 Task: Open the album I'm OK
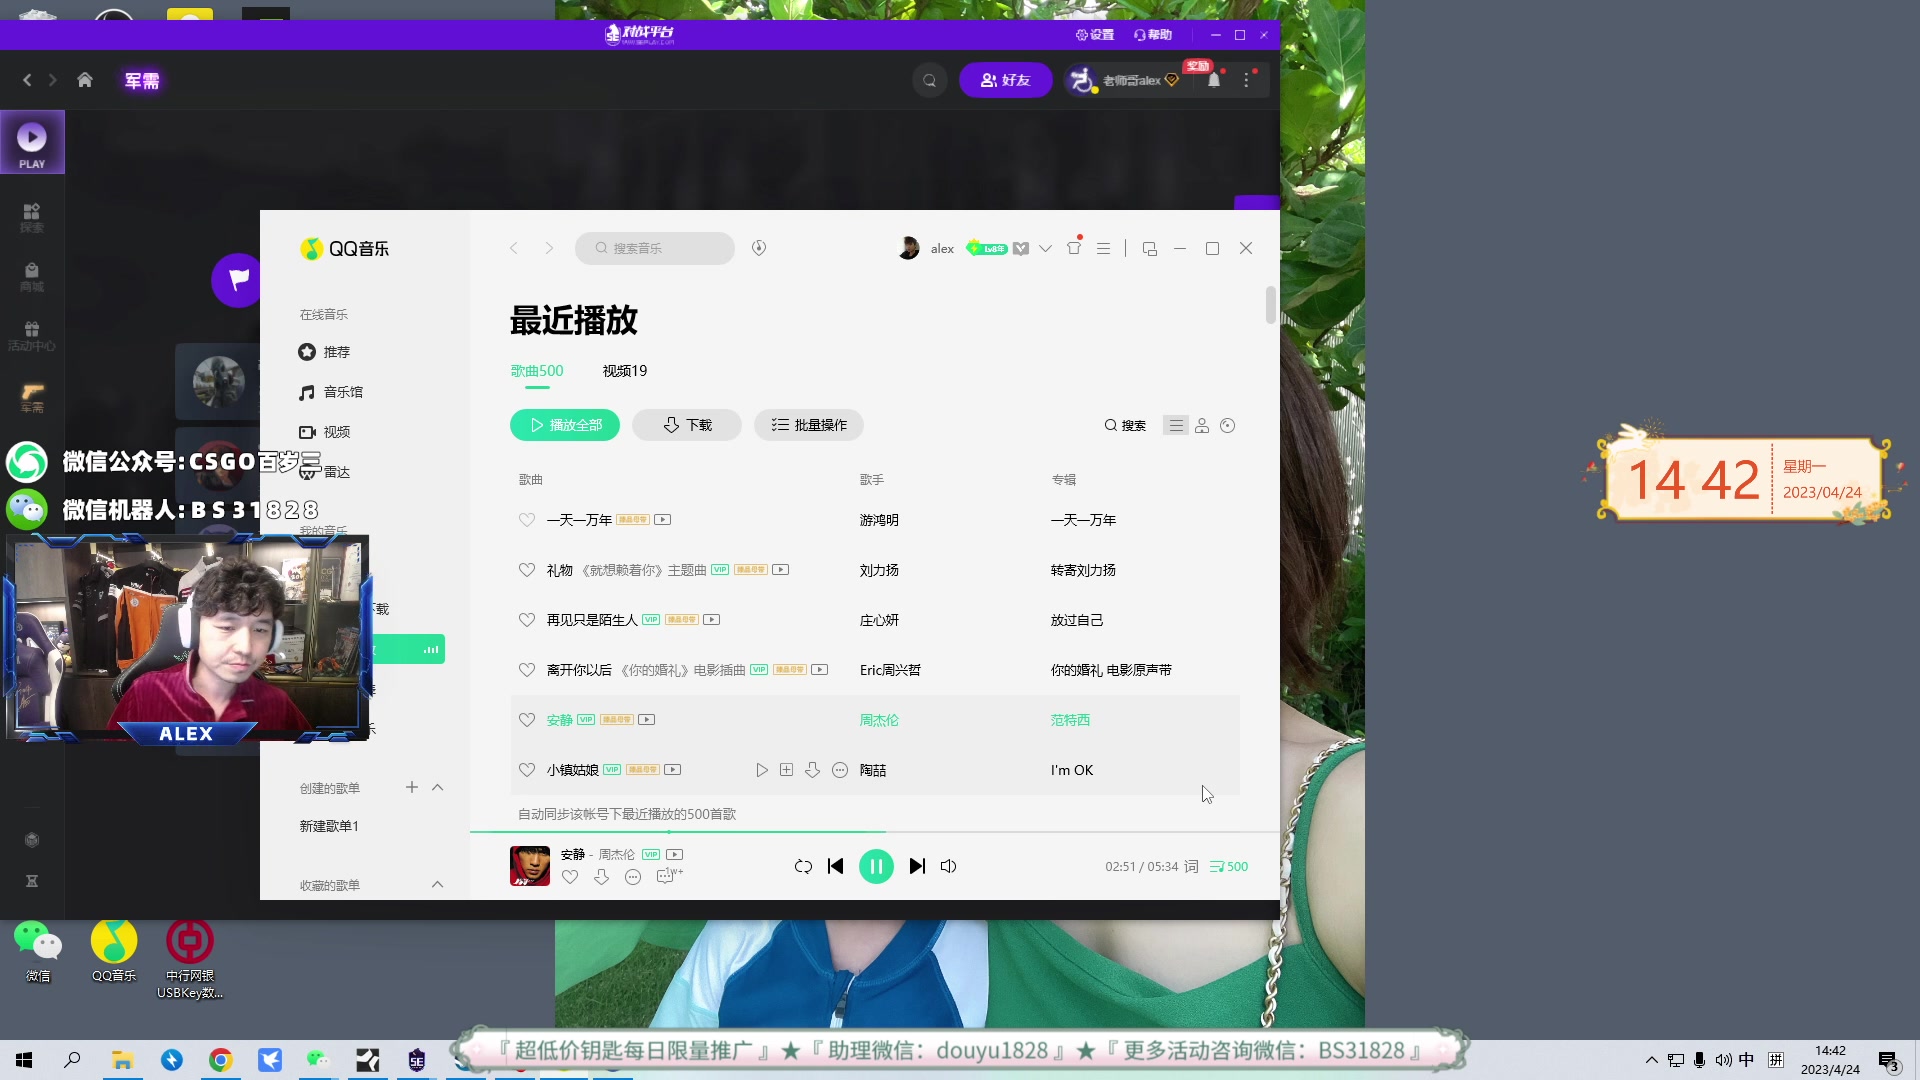1072,770
